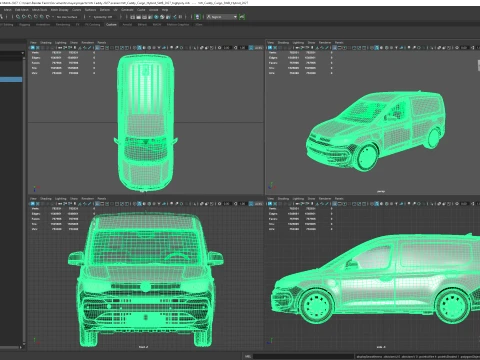The height and width of the screenshot is (360, 480).
Task: Toggle Snap to curves in status line
Action: click(x=23, y=17)
